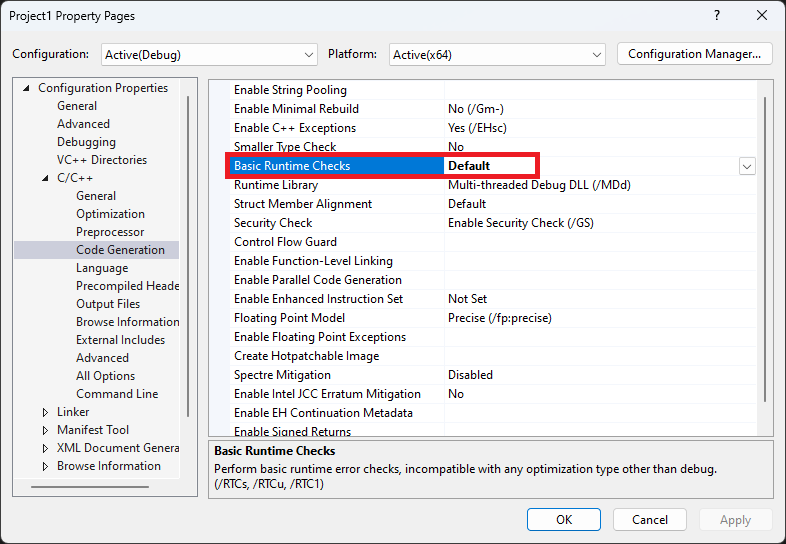Select the Security Check property
This screenshot has width=786, height=544.
pos(273,223)
